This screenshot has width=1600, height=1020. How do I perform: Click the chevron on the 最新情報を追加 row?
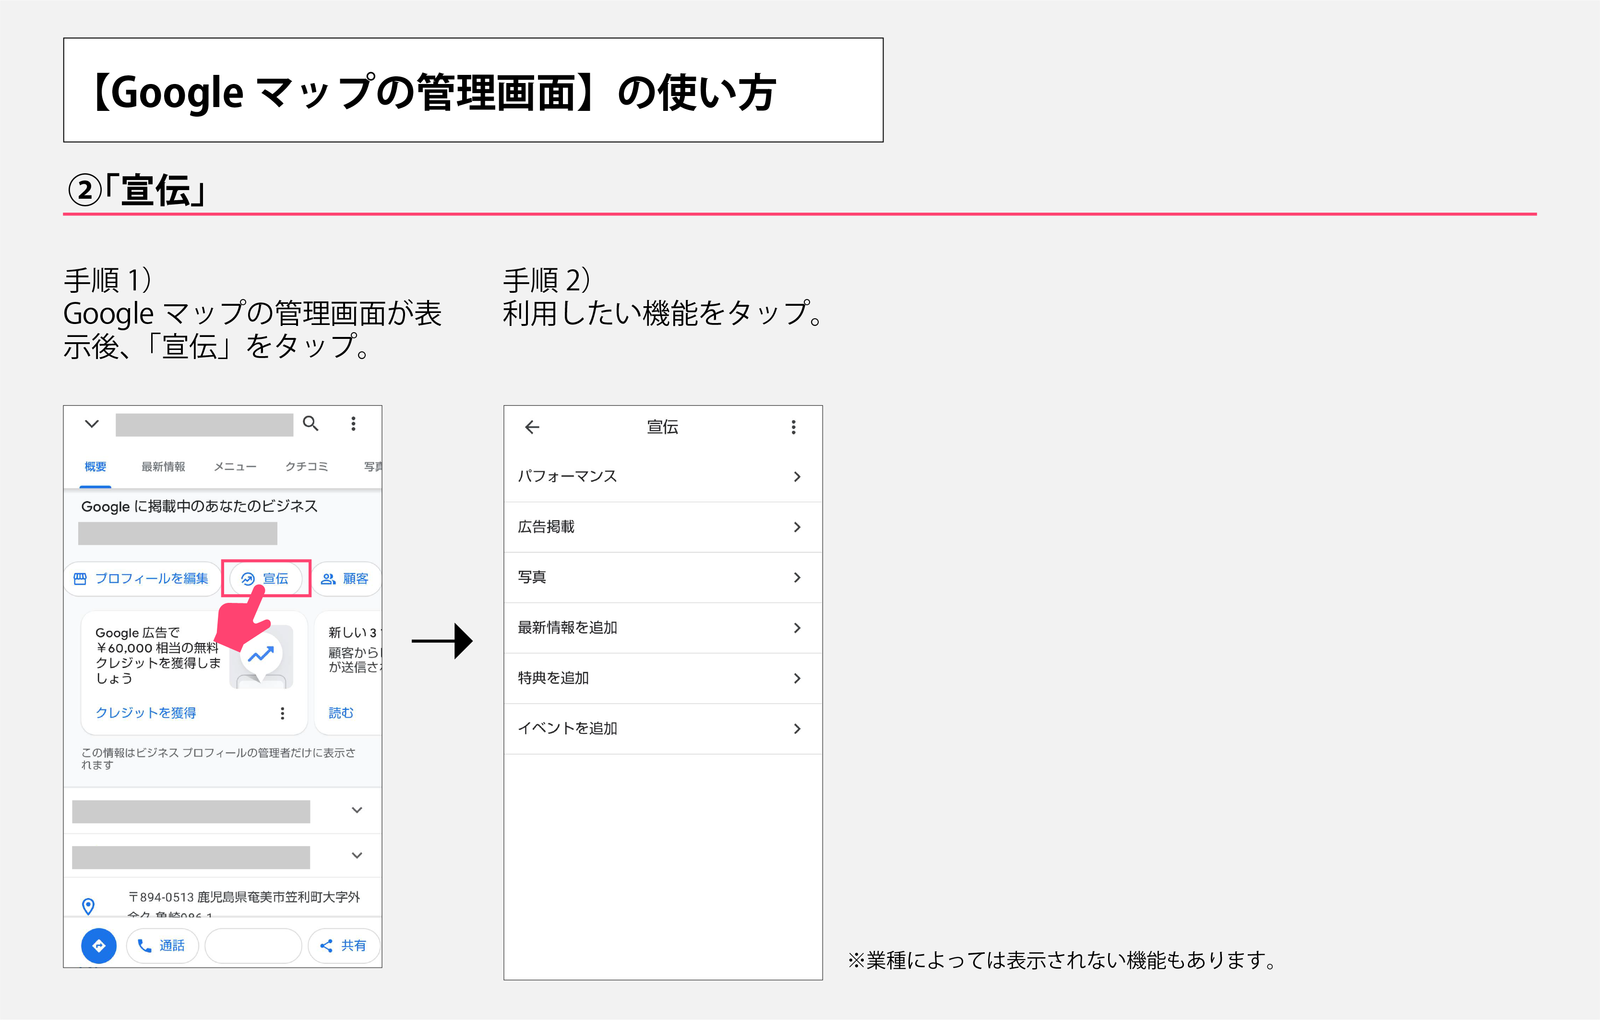tap(797, 628)
